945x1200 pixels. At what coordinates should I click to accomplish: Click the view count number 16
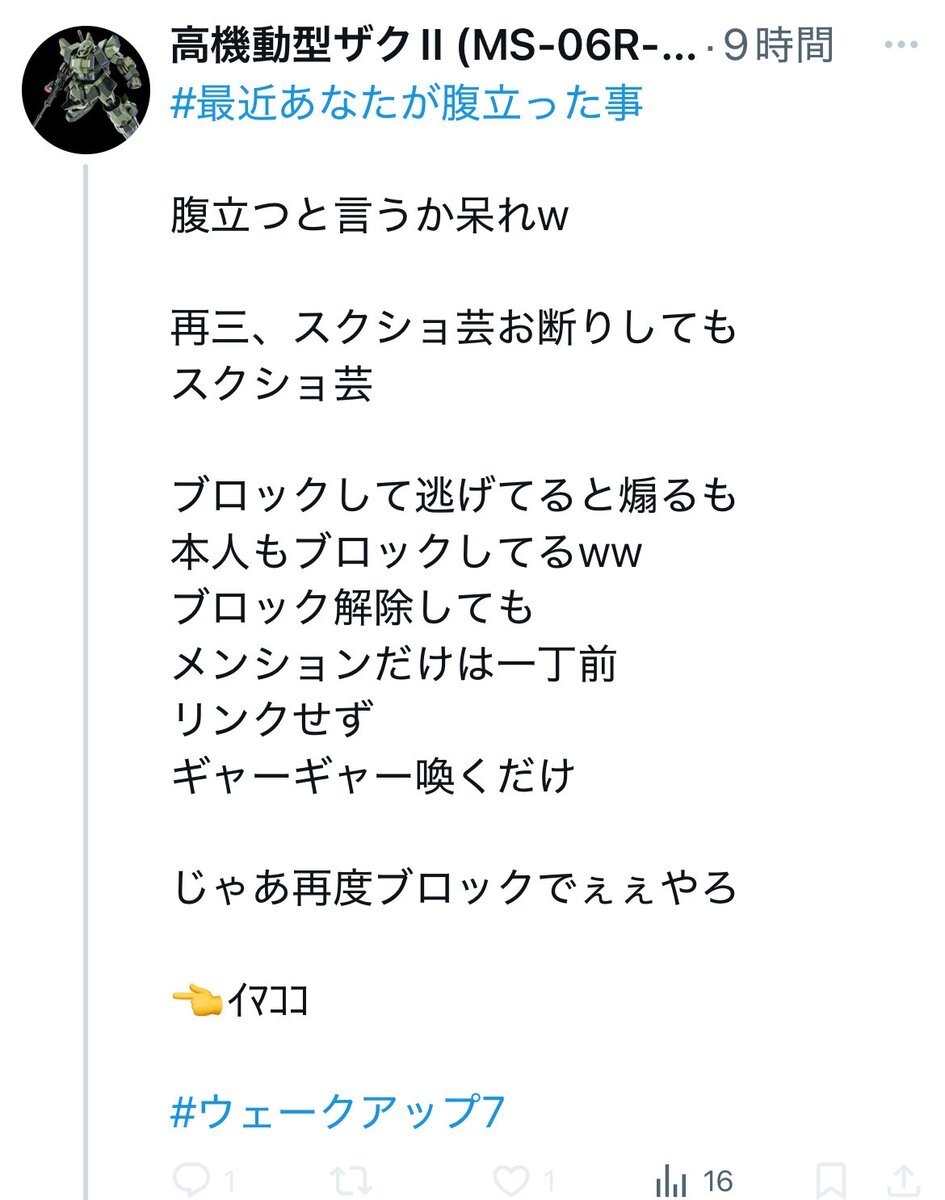point(717,1180)
